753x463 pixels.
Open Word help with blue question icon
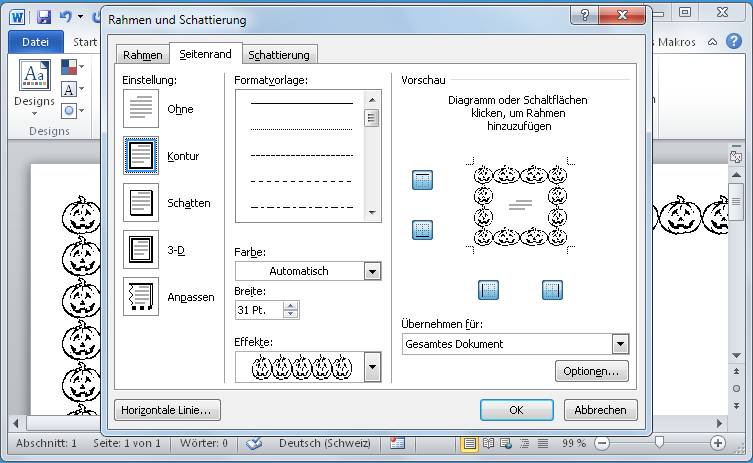pos(733,41)
